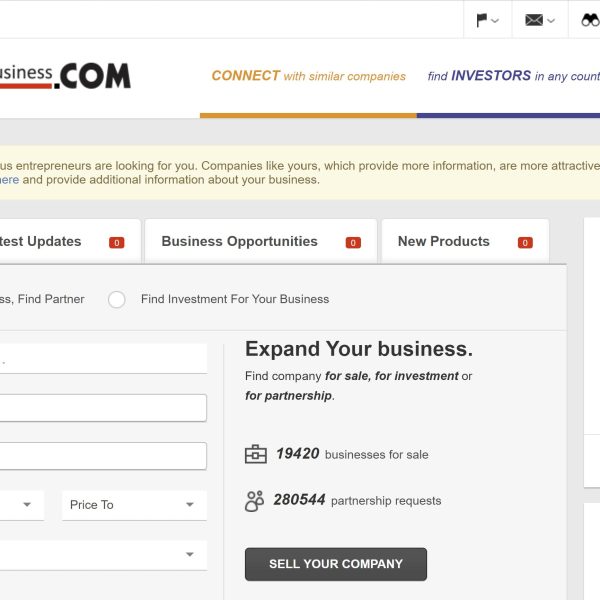Open the wide dropdown below Price To
600x600 pixels.
[x=100, y=555]
